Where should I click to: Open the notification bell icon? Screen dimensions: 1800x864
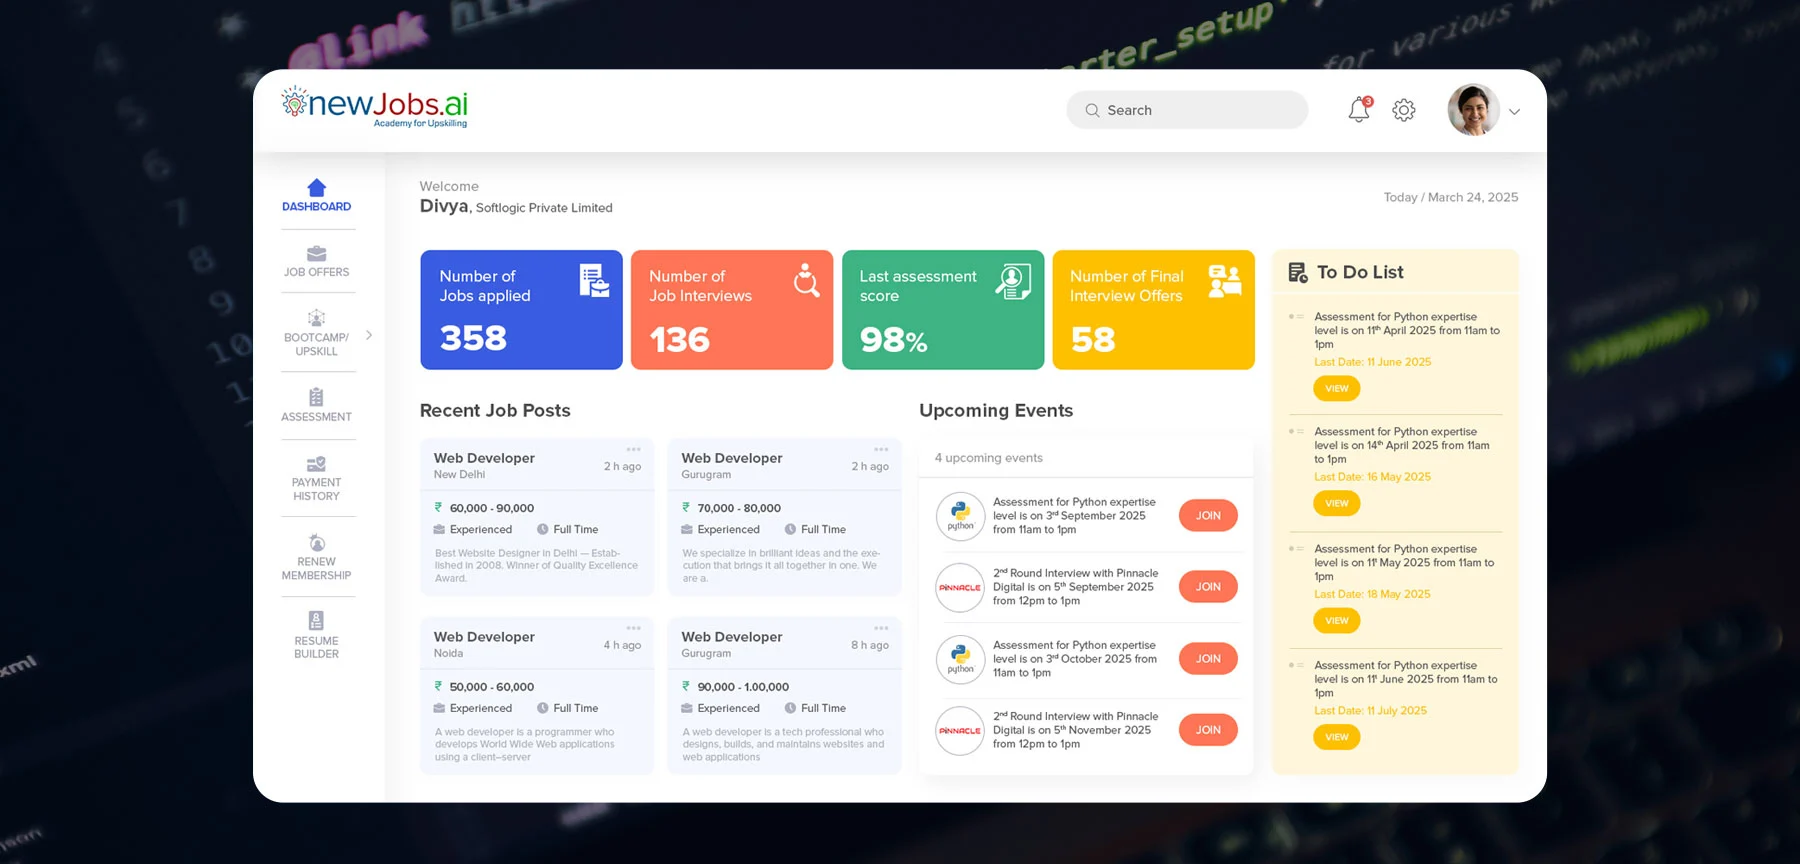(x=1359, y=110)
